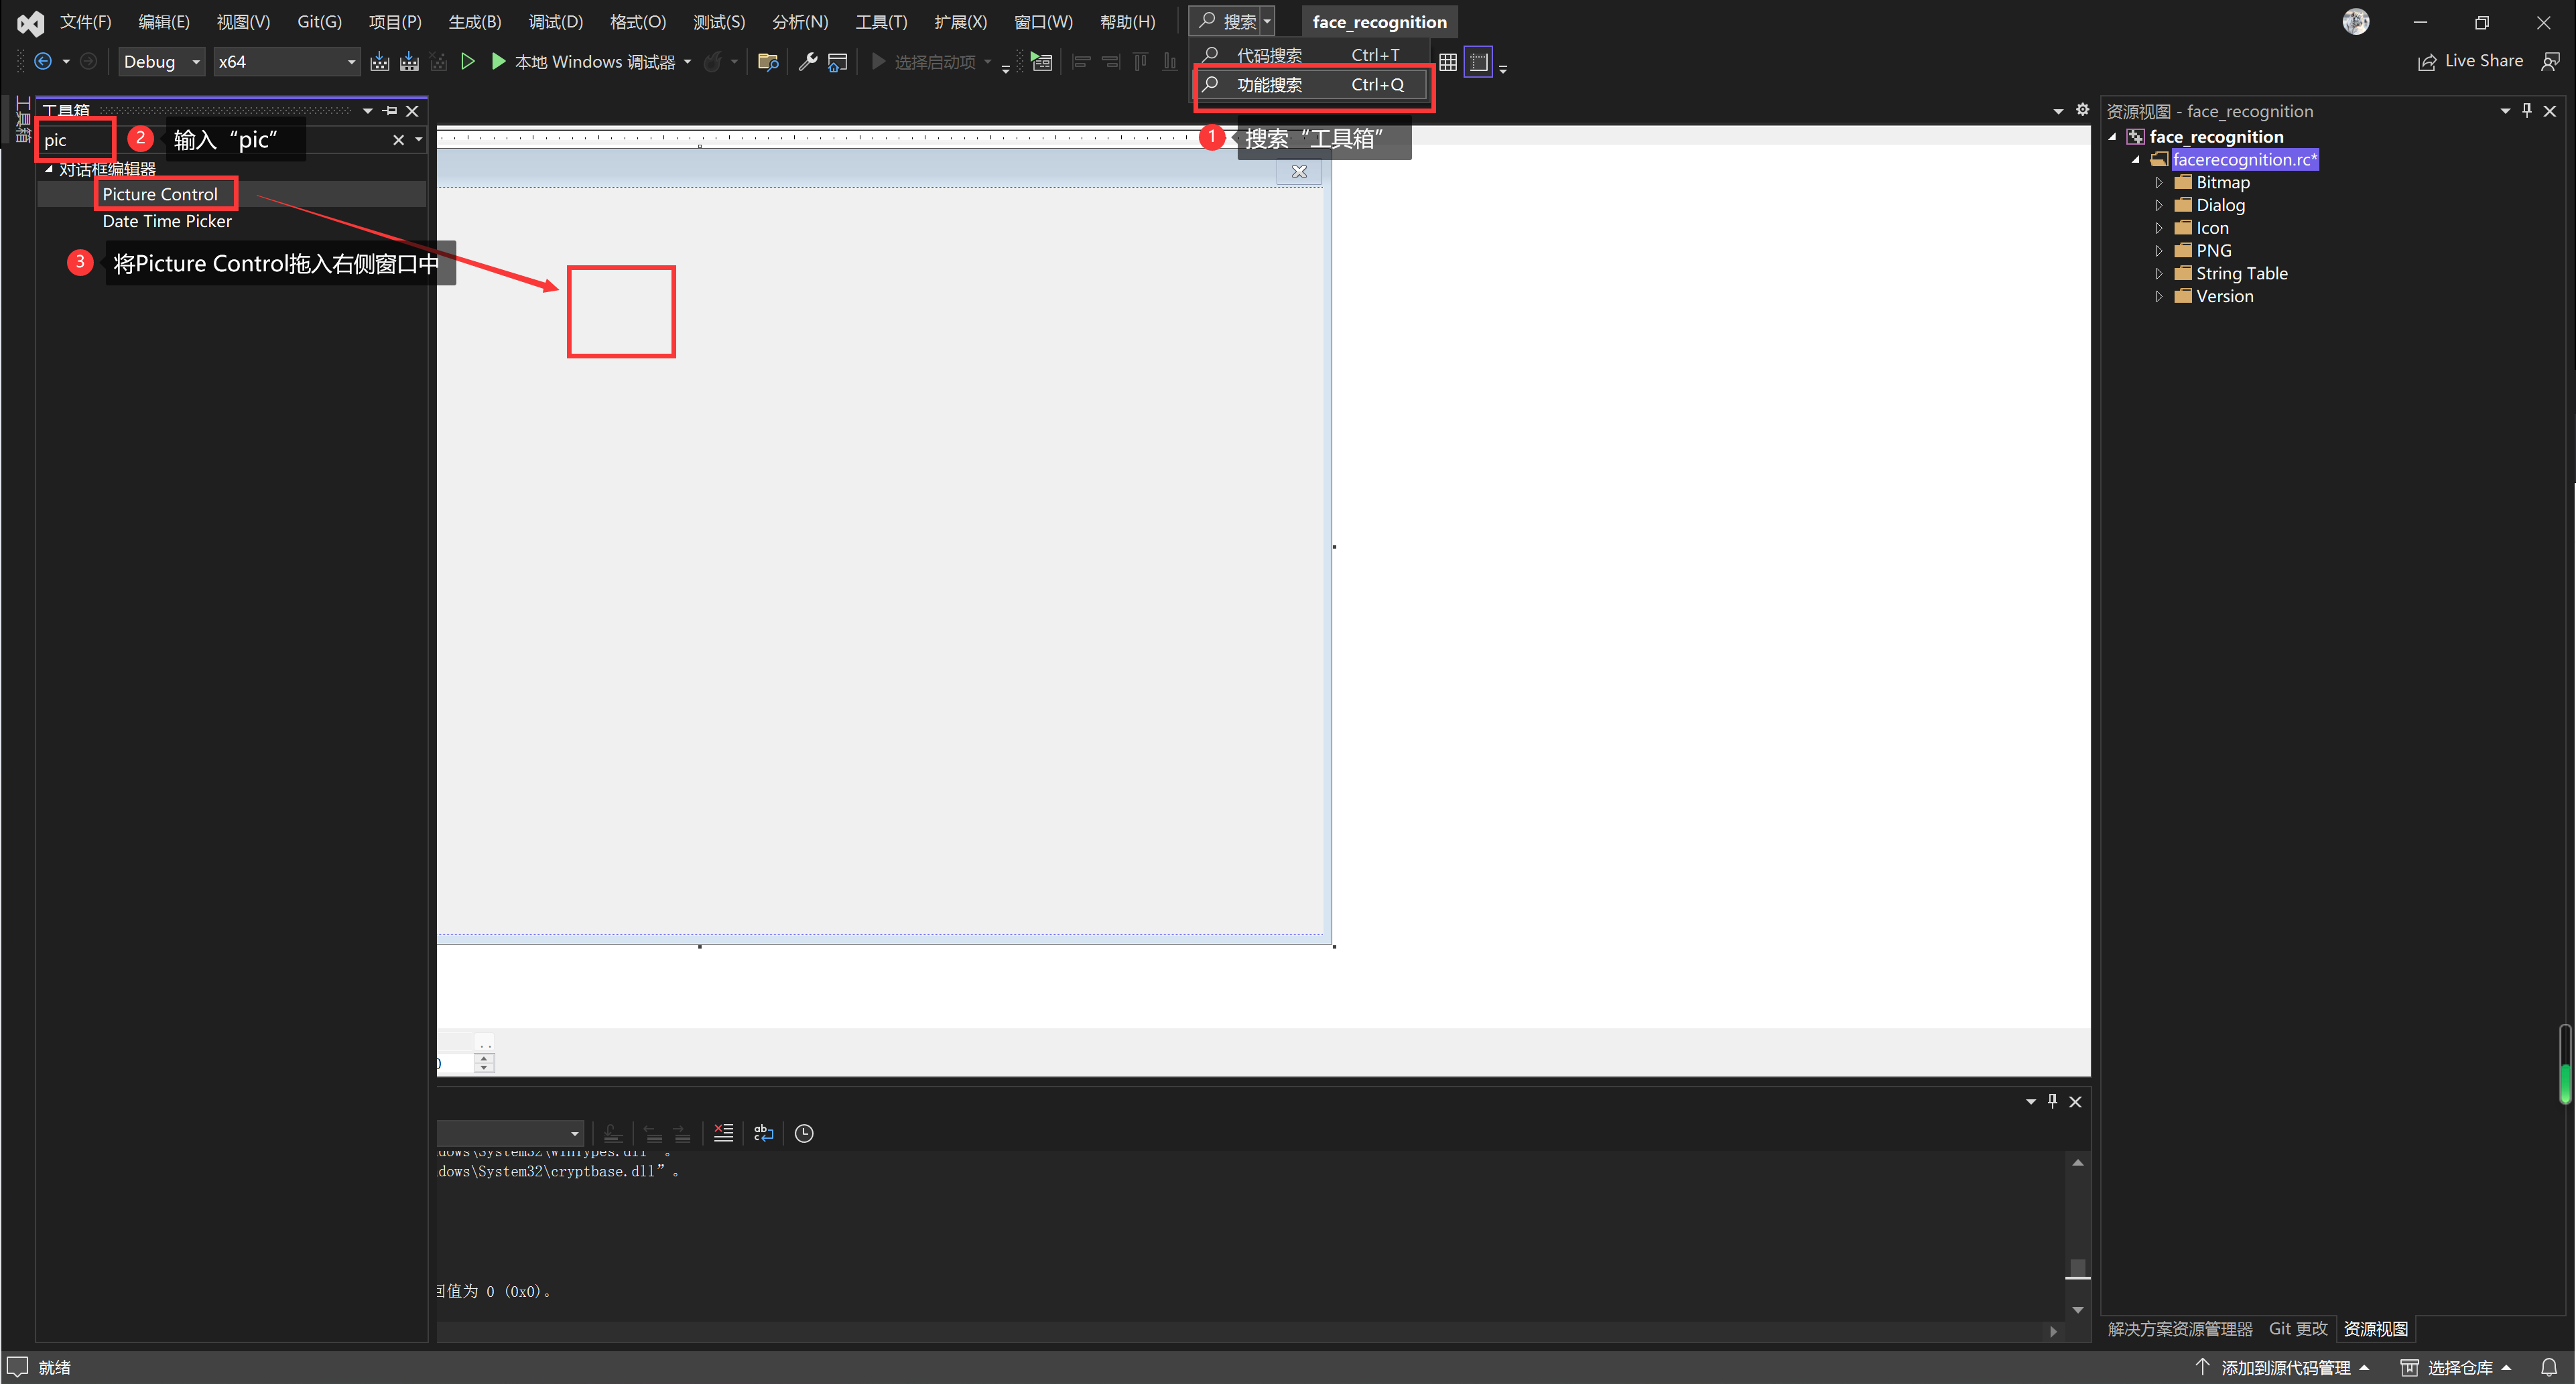Click the green start debugging play icon

click(498, 62)
